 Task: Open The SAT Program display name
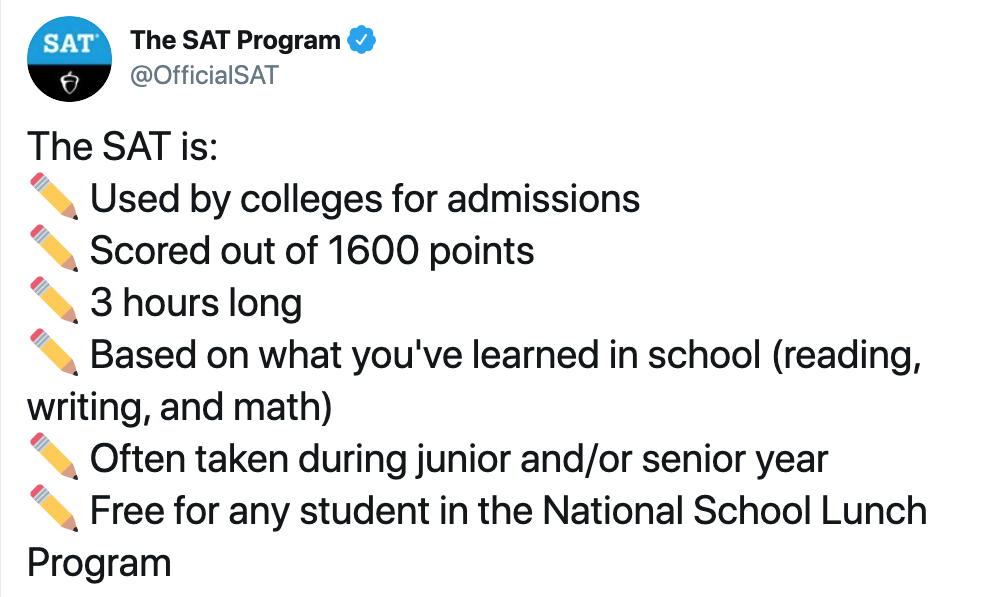click(235, 40)
